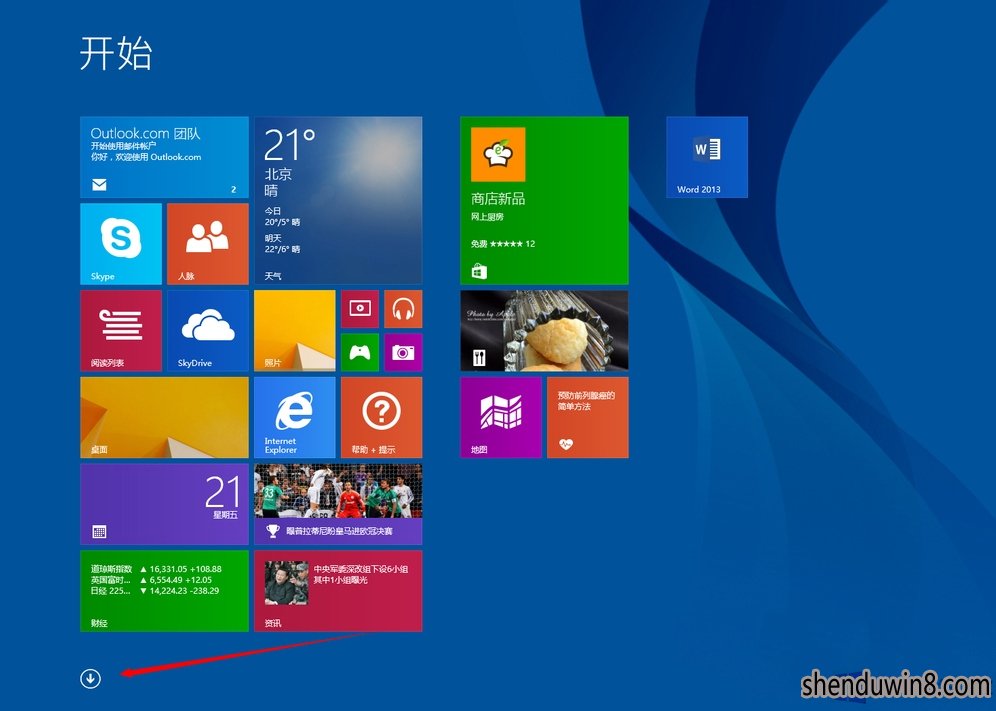Open the Health & Fitness heart tile
Image resolution: width=996 pixels, height=711 pixels.
tap(588, 417)
